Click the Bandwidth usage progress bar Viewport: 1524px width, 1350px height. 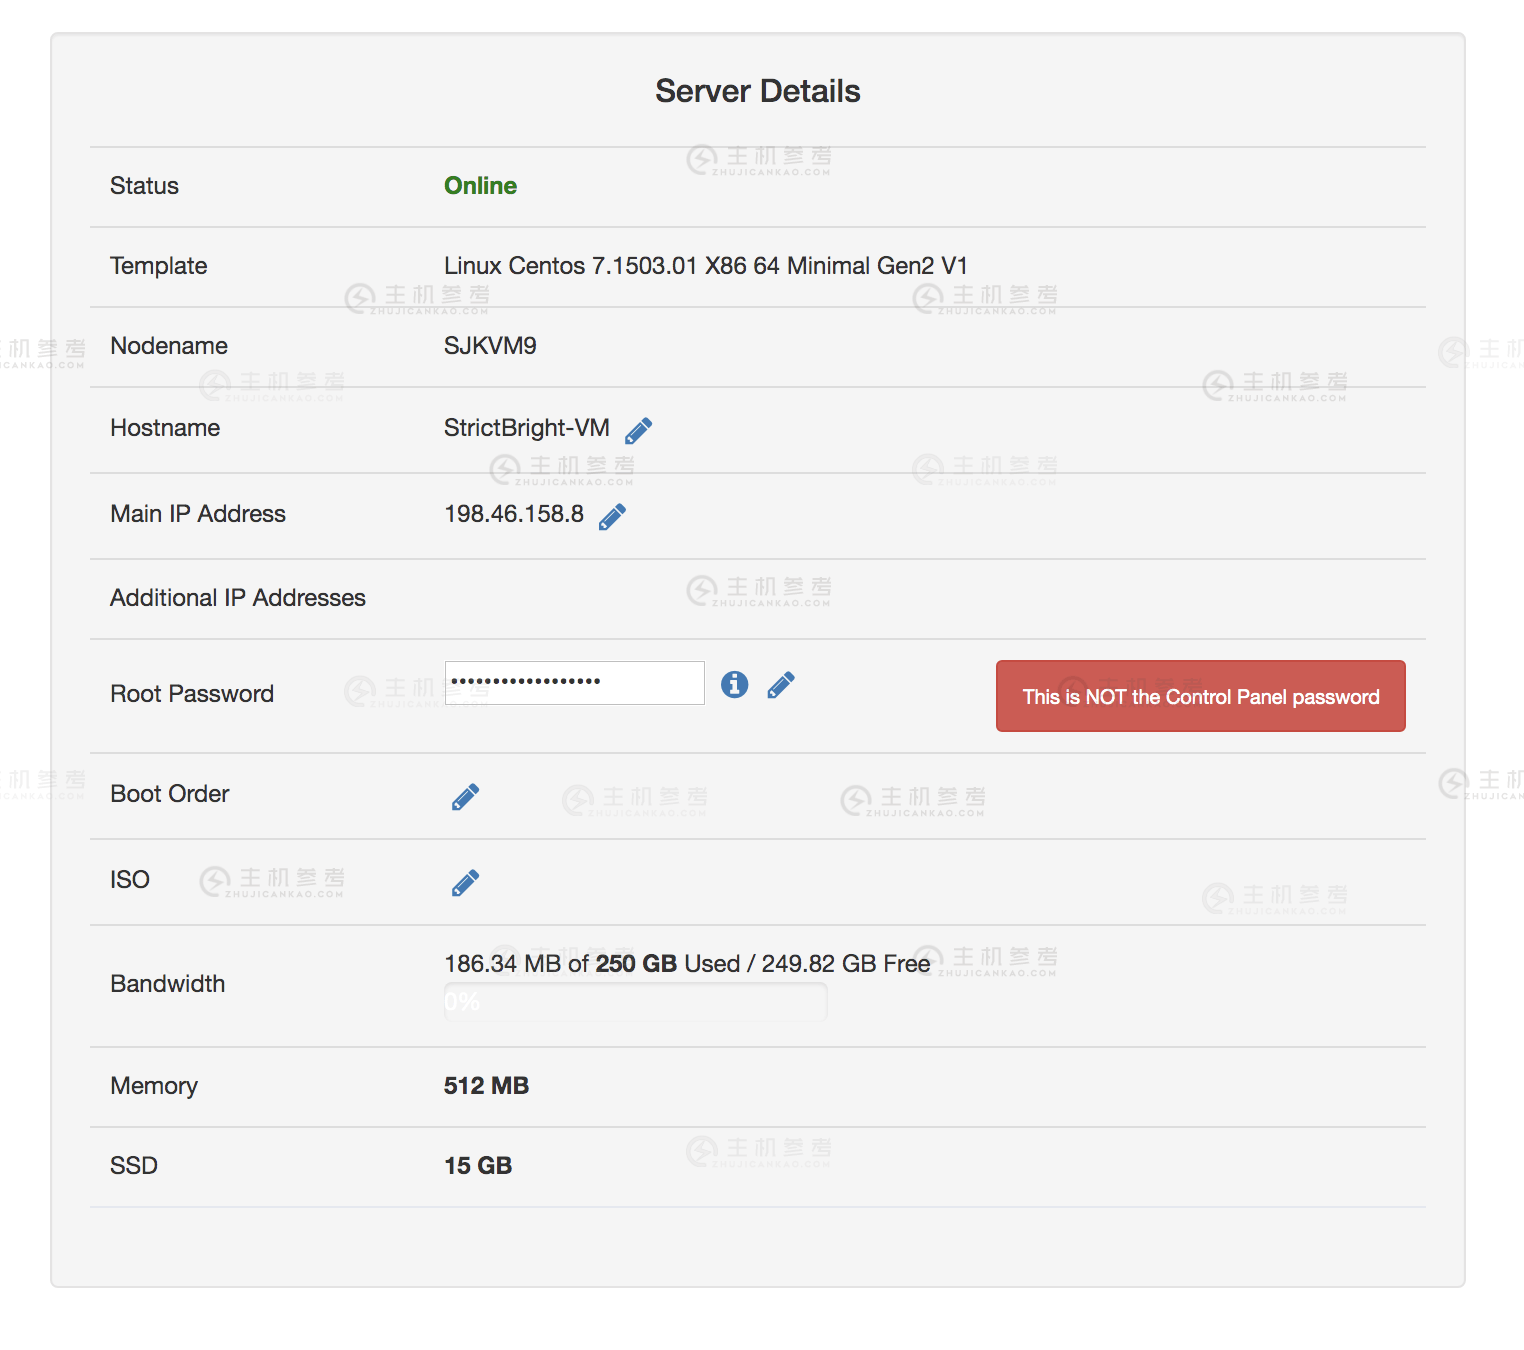636,1001
